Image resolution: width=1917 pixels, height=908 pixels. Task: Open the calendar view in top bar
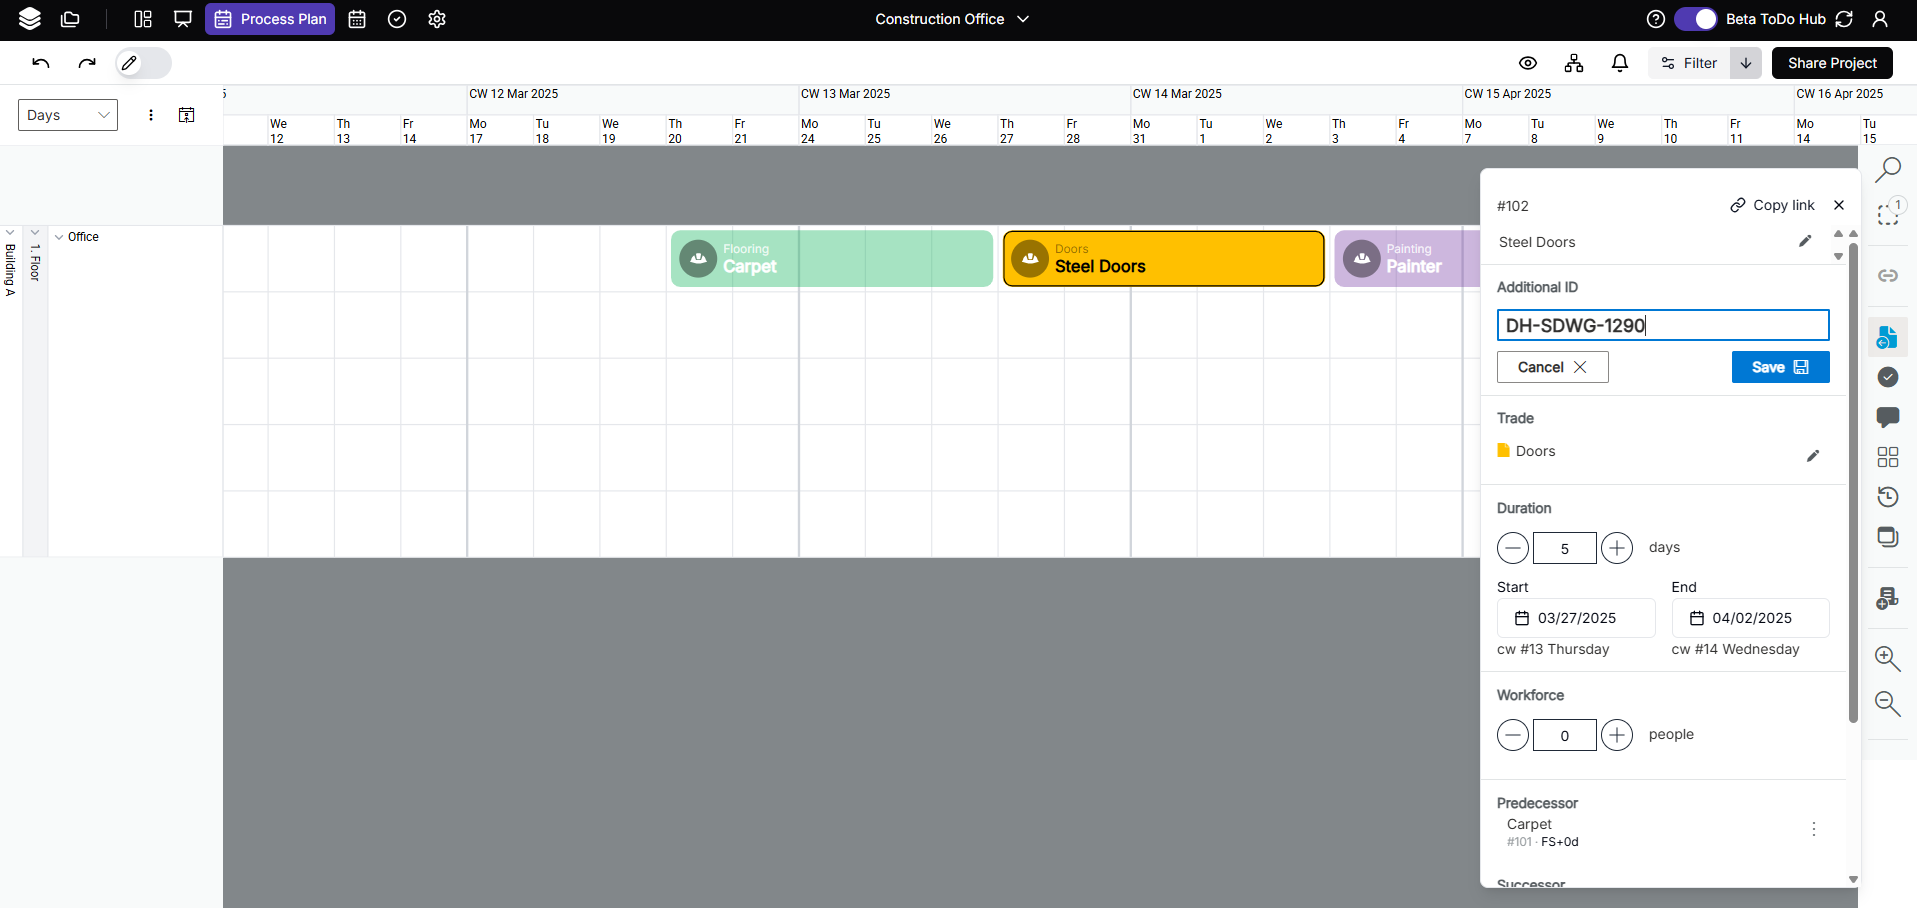tap(357, 19)
